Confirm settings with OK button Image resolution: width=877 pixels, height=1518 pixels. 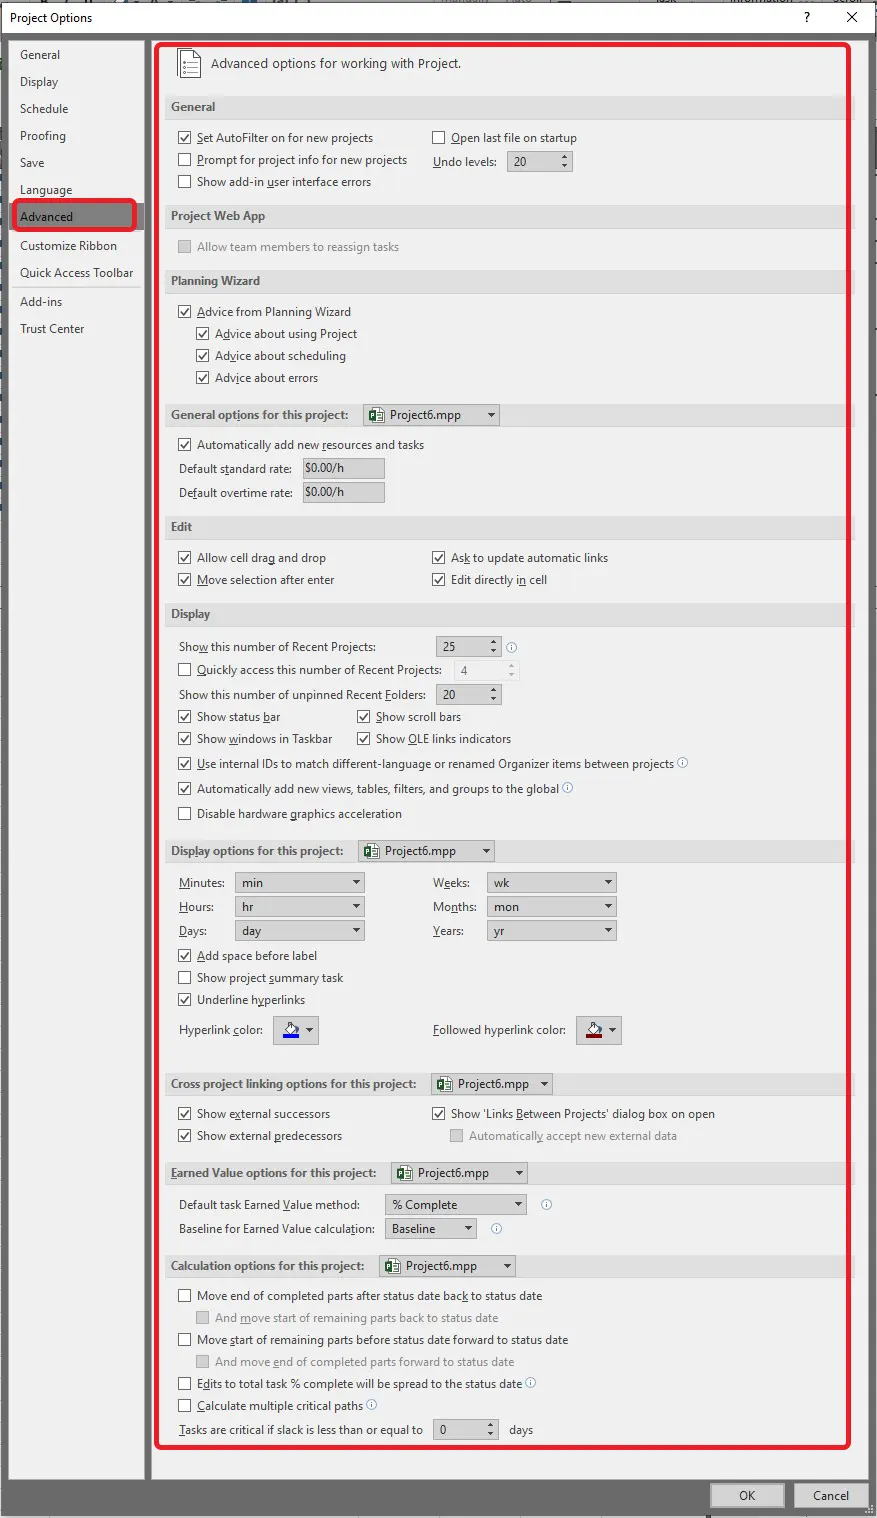tap(747, 1495)
